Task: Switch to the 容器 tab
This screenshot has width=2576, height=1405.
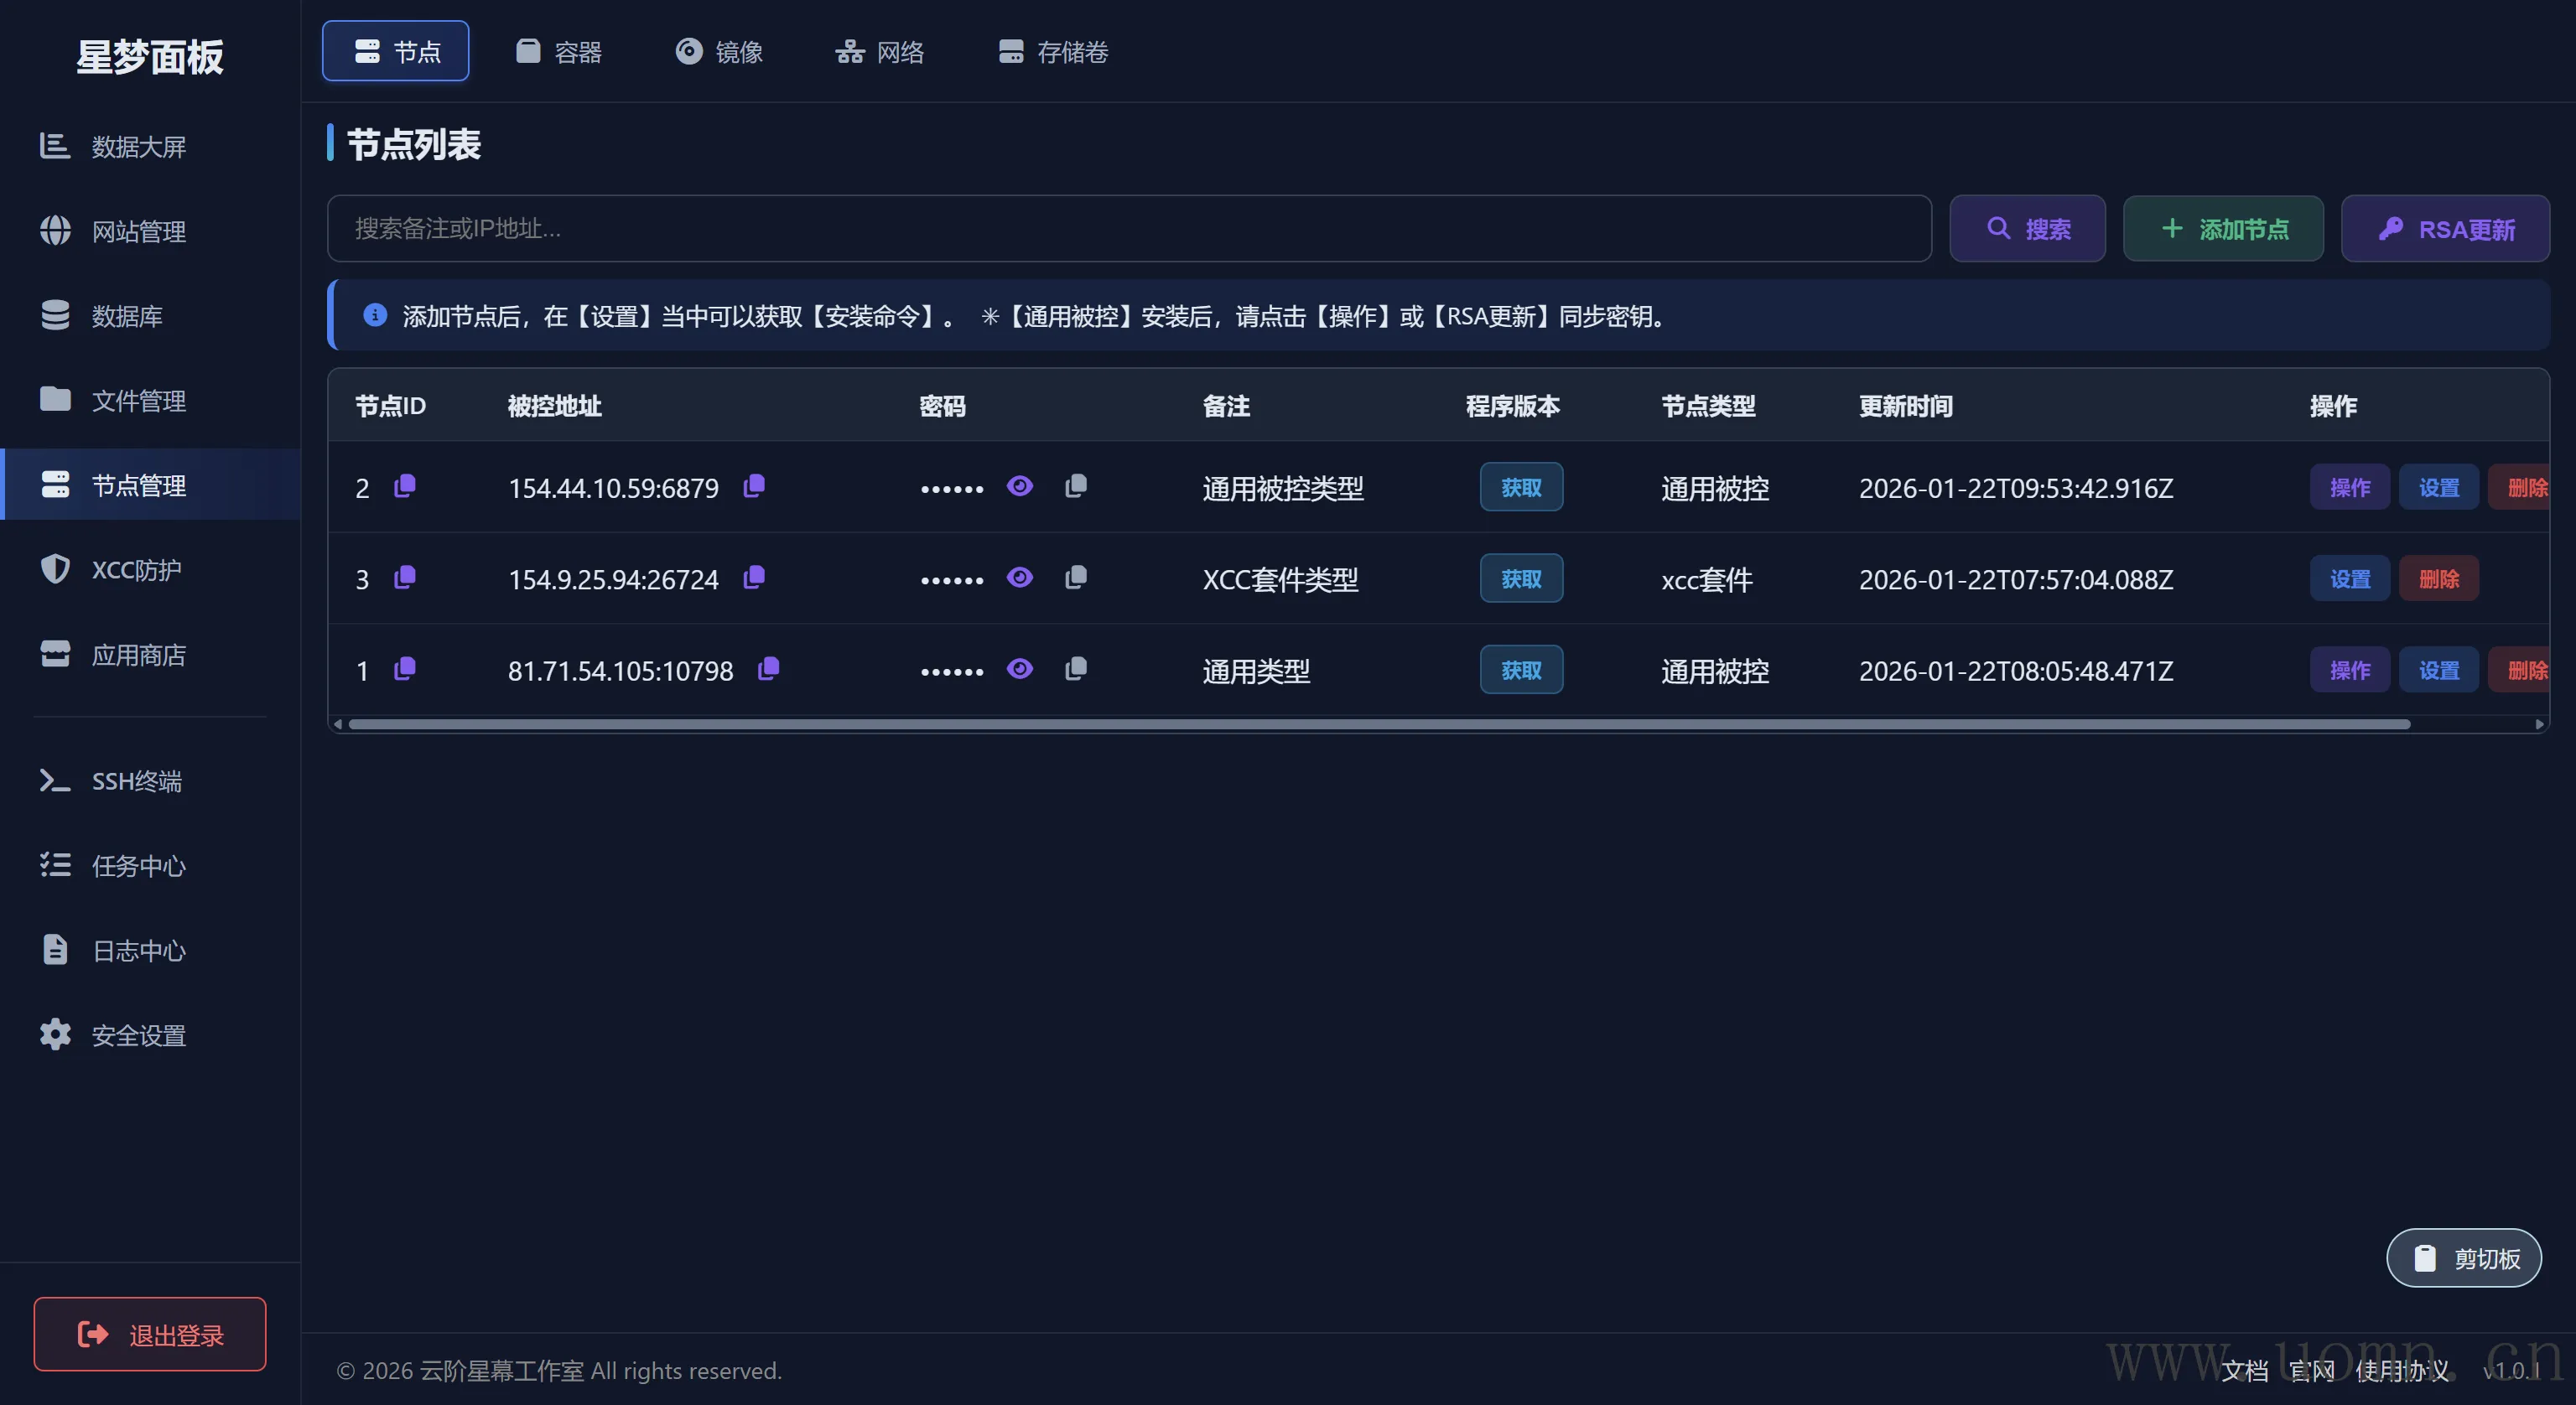Action: pyautogui.click(x=558, y=51)
